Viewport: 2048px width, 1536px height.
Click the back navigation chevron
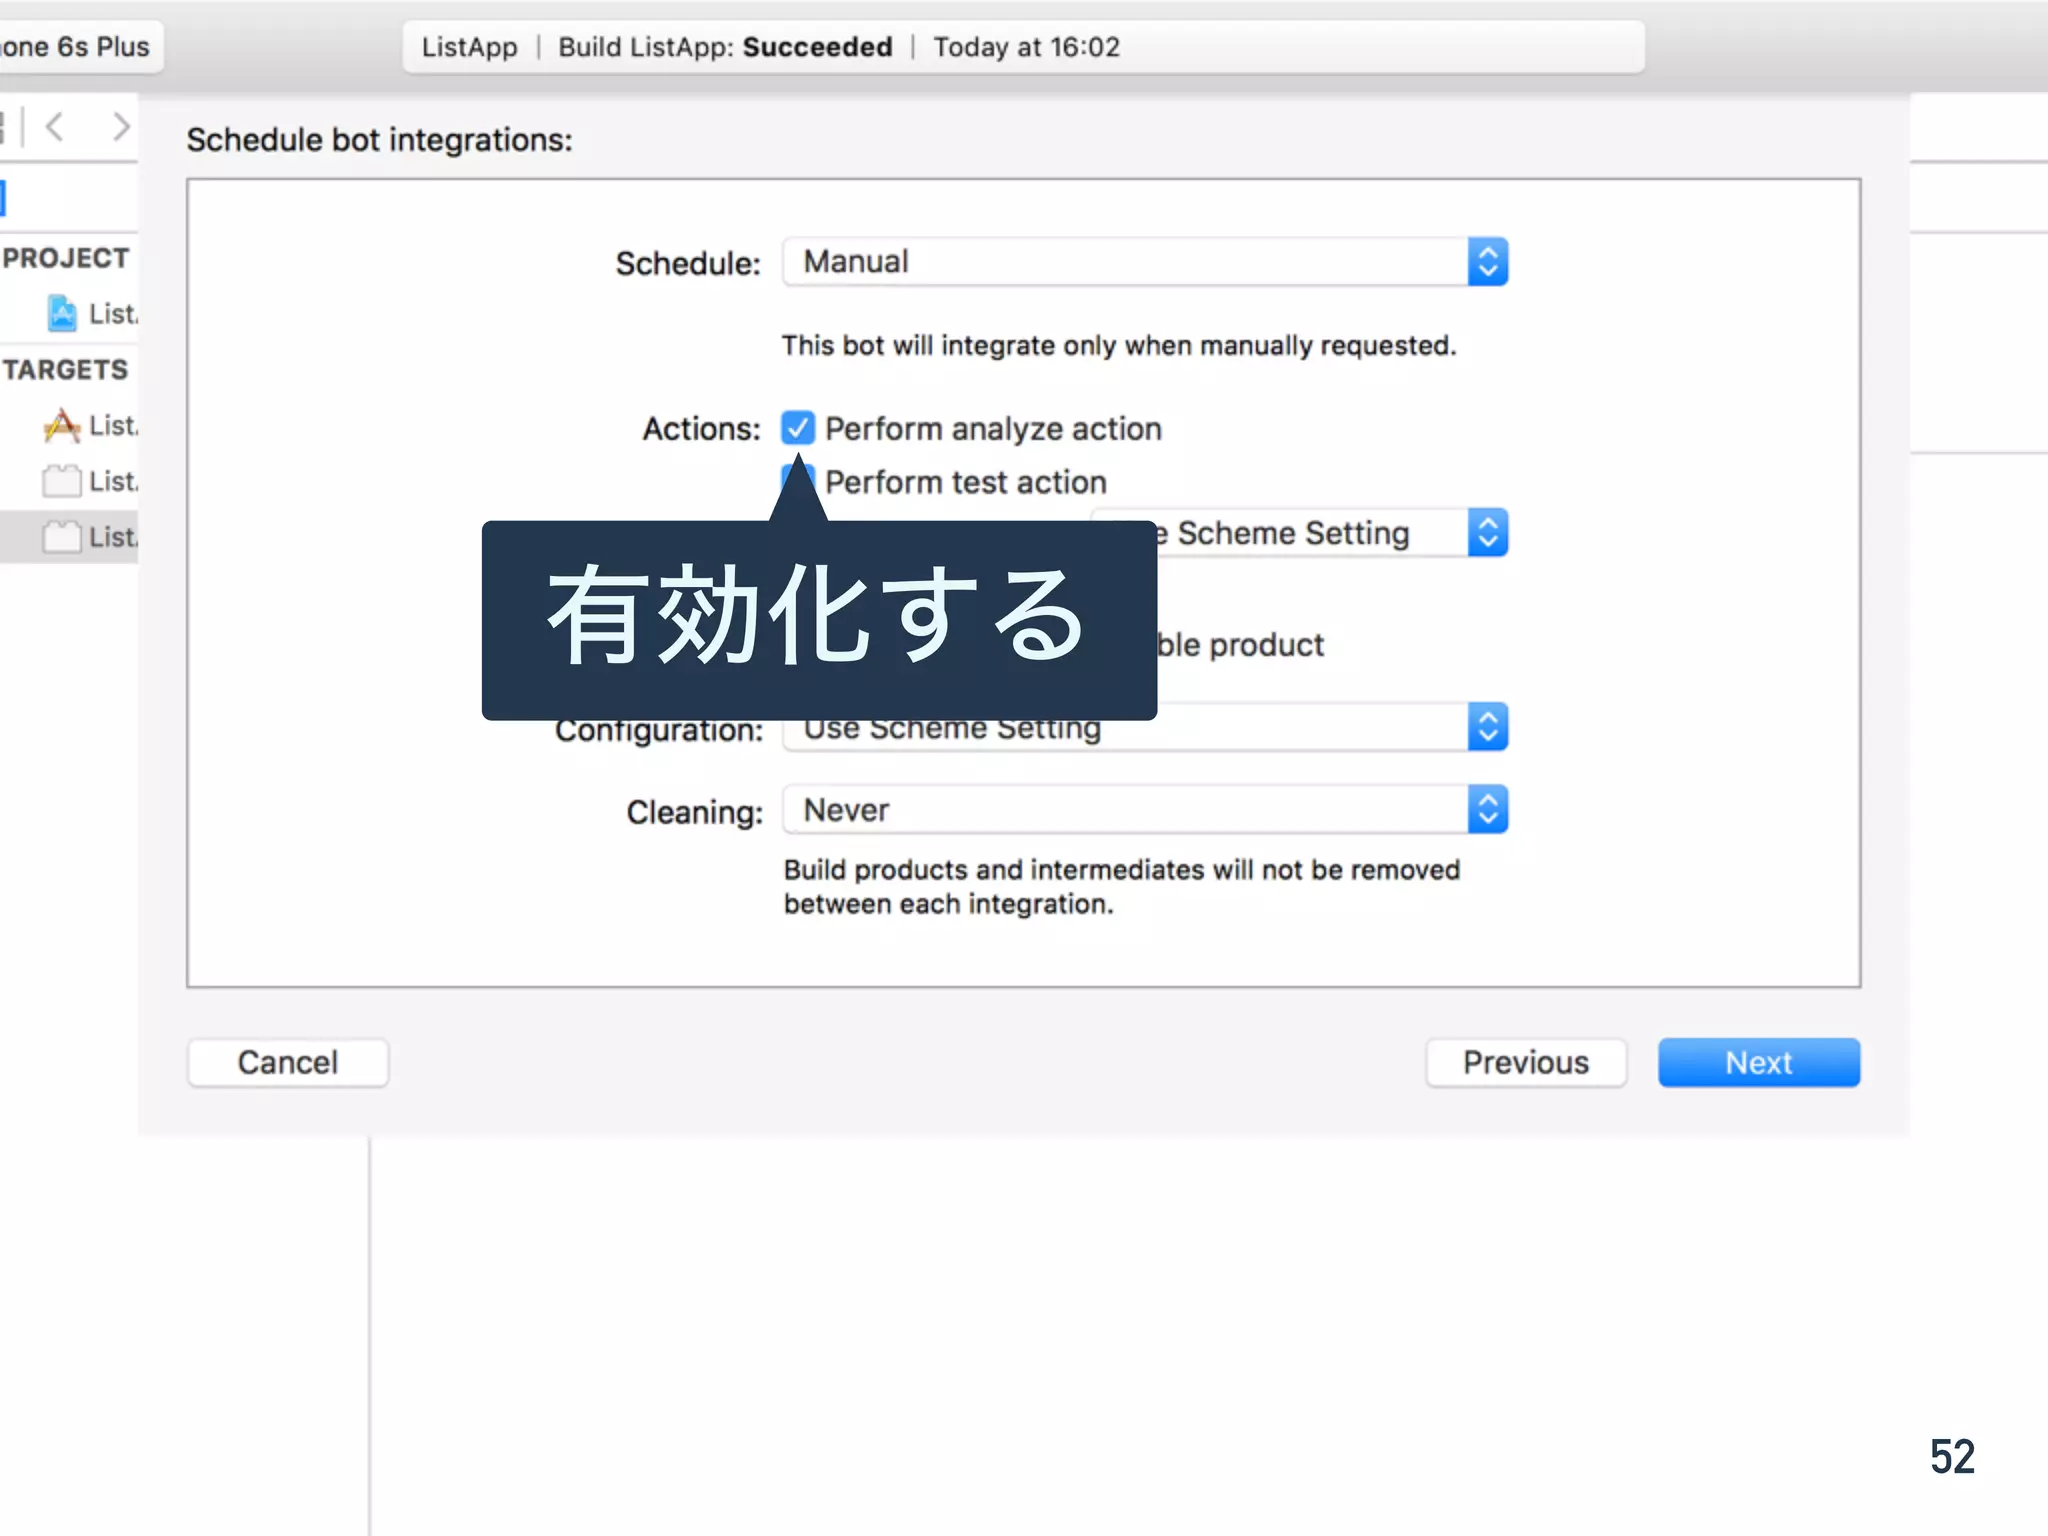click(x=55, y=127)
